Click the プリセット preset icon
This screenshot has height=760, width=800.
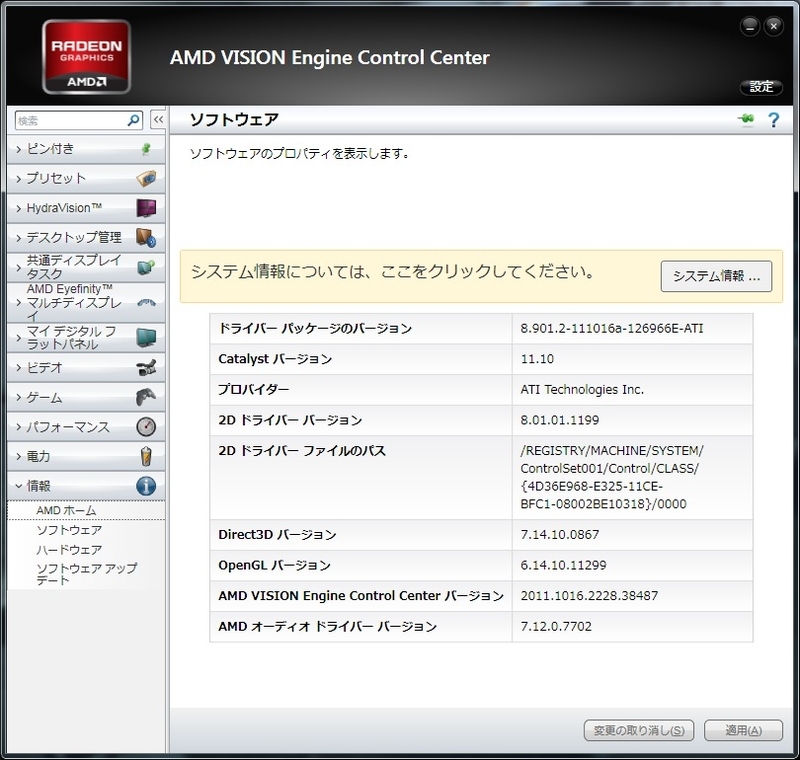tap(146, 179)
